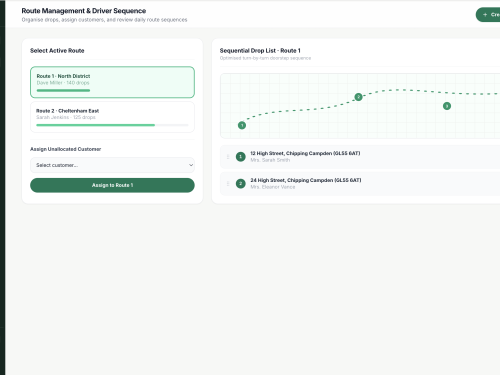
Task: Click Assign to Route 1 button
Action: pos(112,185)
